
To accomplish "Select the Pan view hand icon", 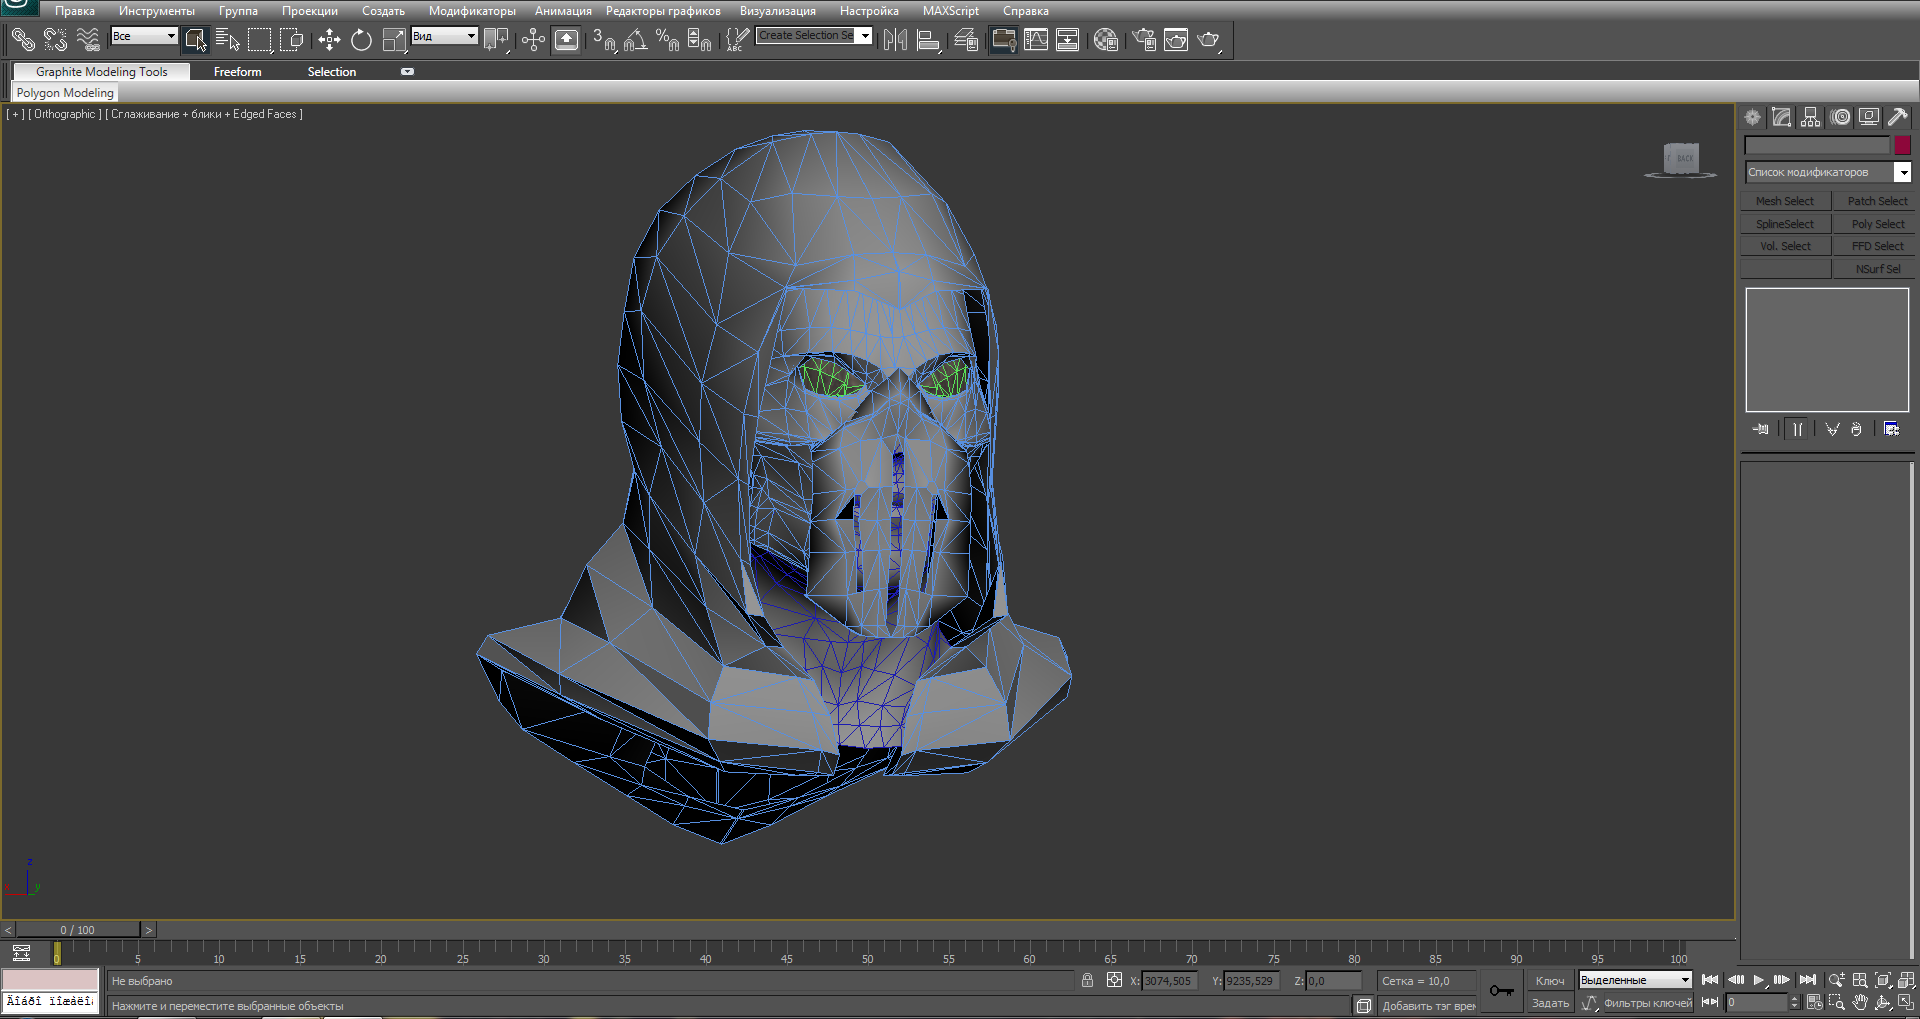I will pos(1860,1002).
